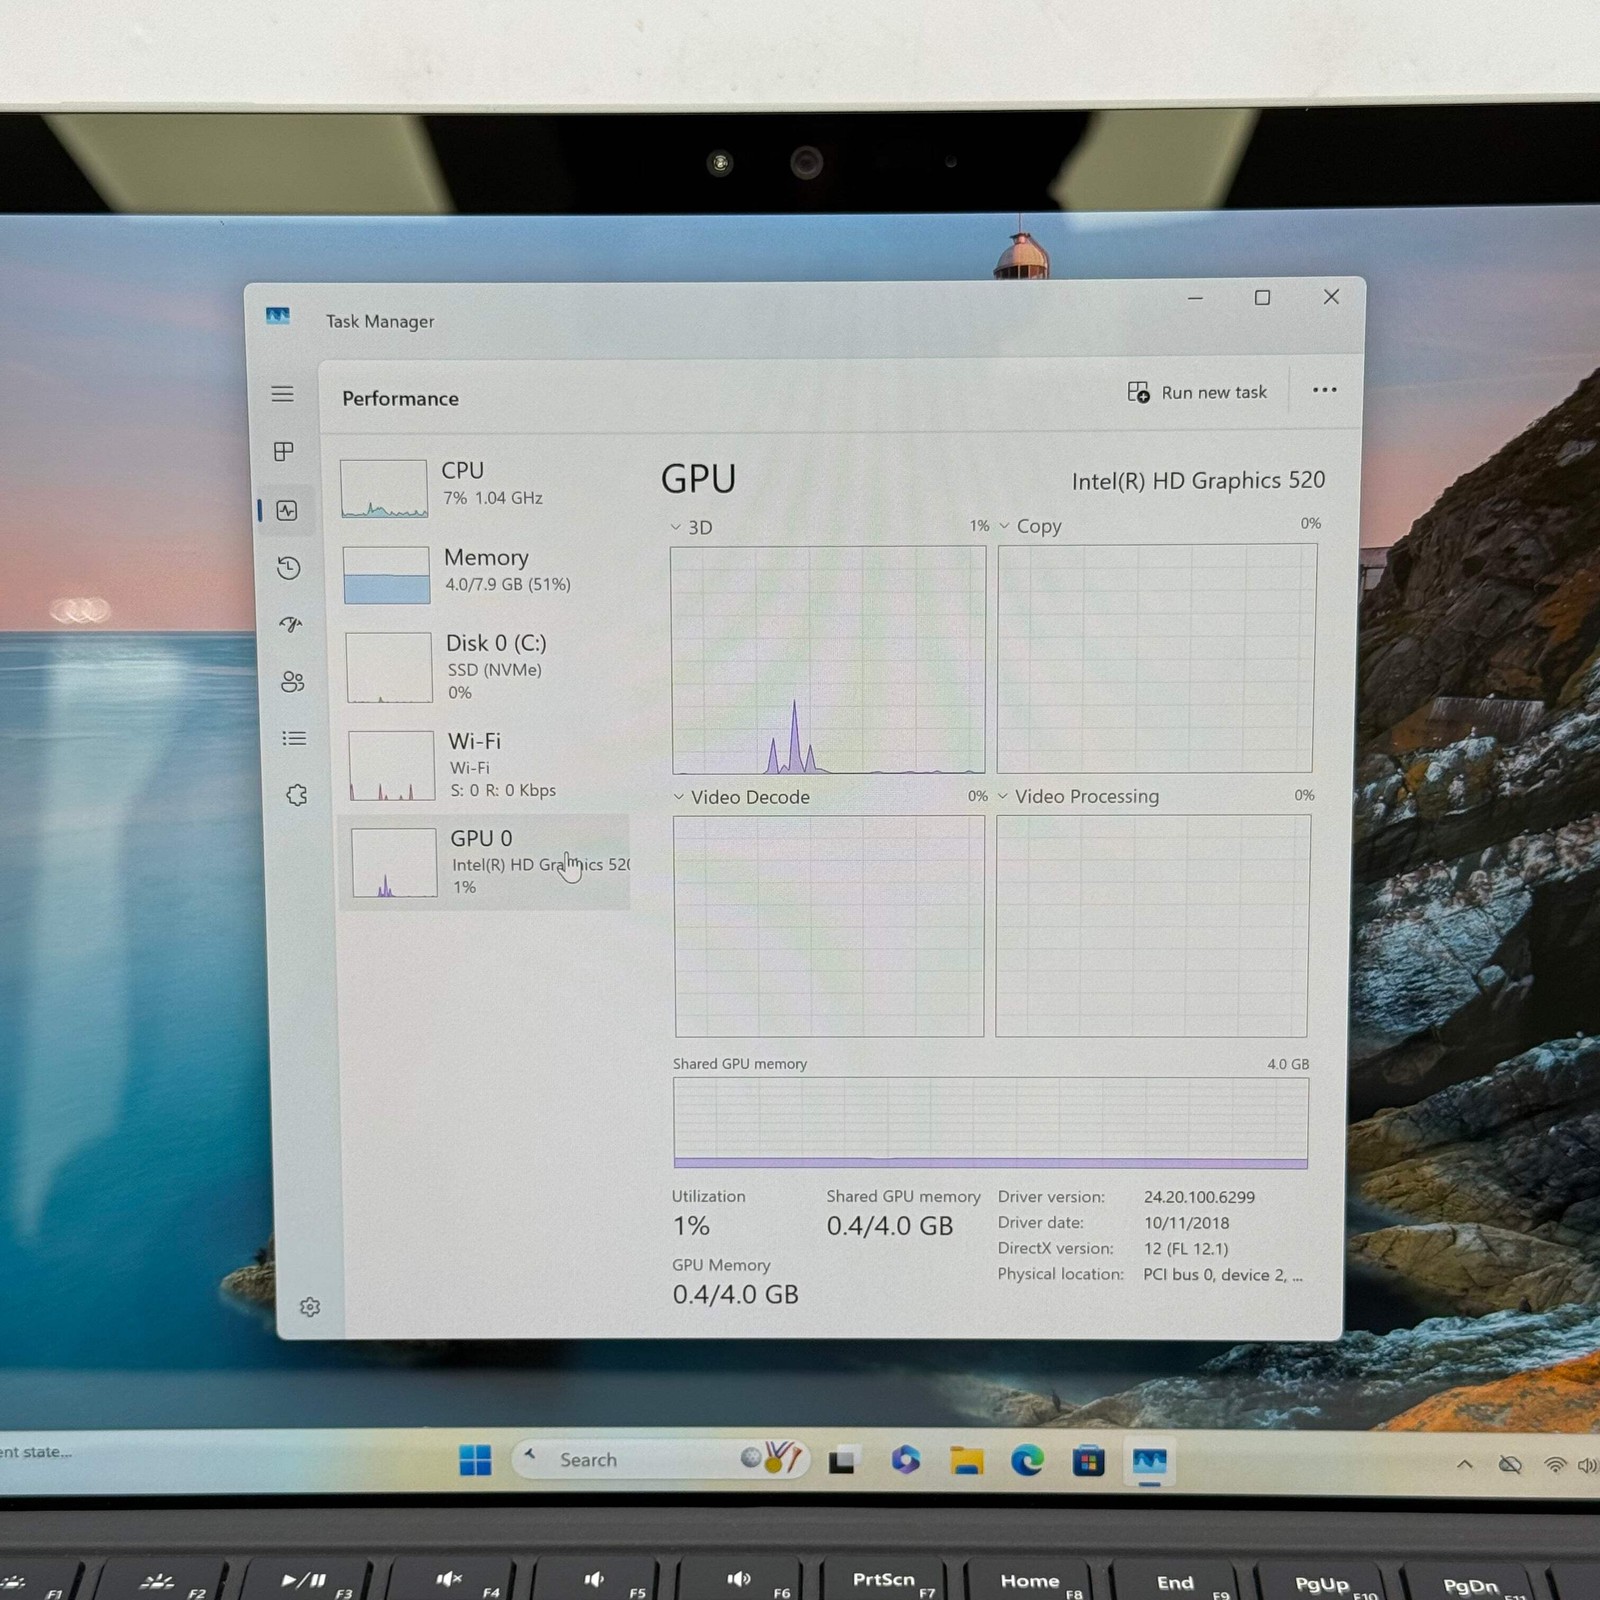Click the Wi-Fi system tray icon
The image size is (1600, 1600).
tap(1554, 1465)
